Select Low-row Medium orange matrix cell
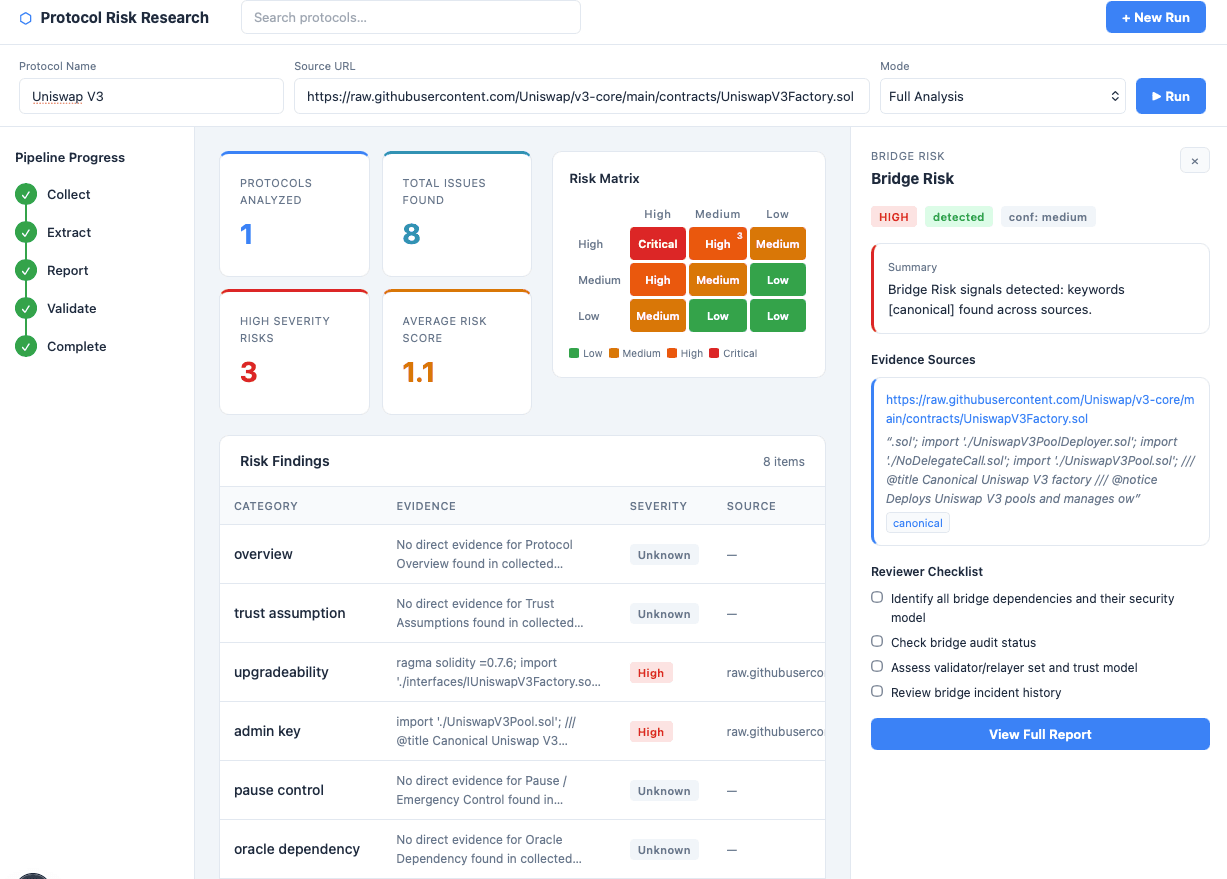This screenshot has width=1227, height=879. click(x=658, y=316)
